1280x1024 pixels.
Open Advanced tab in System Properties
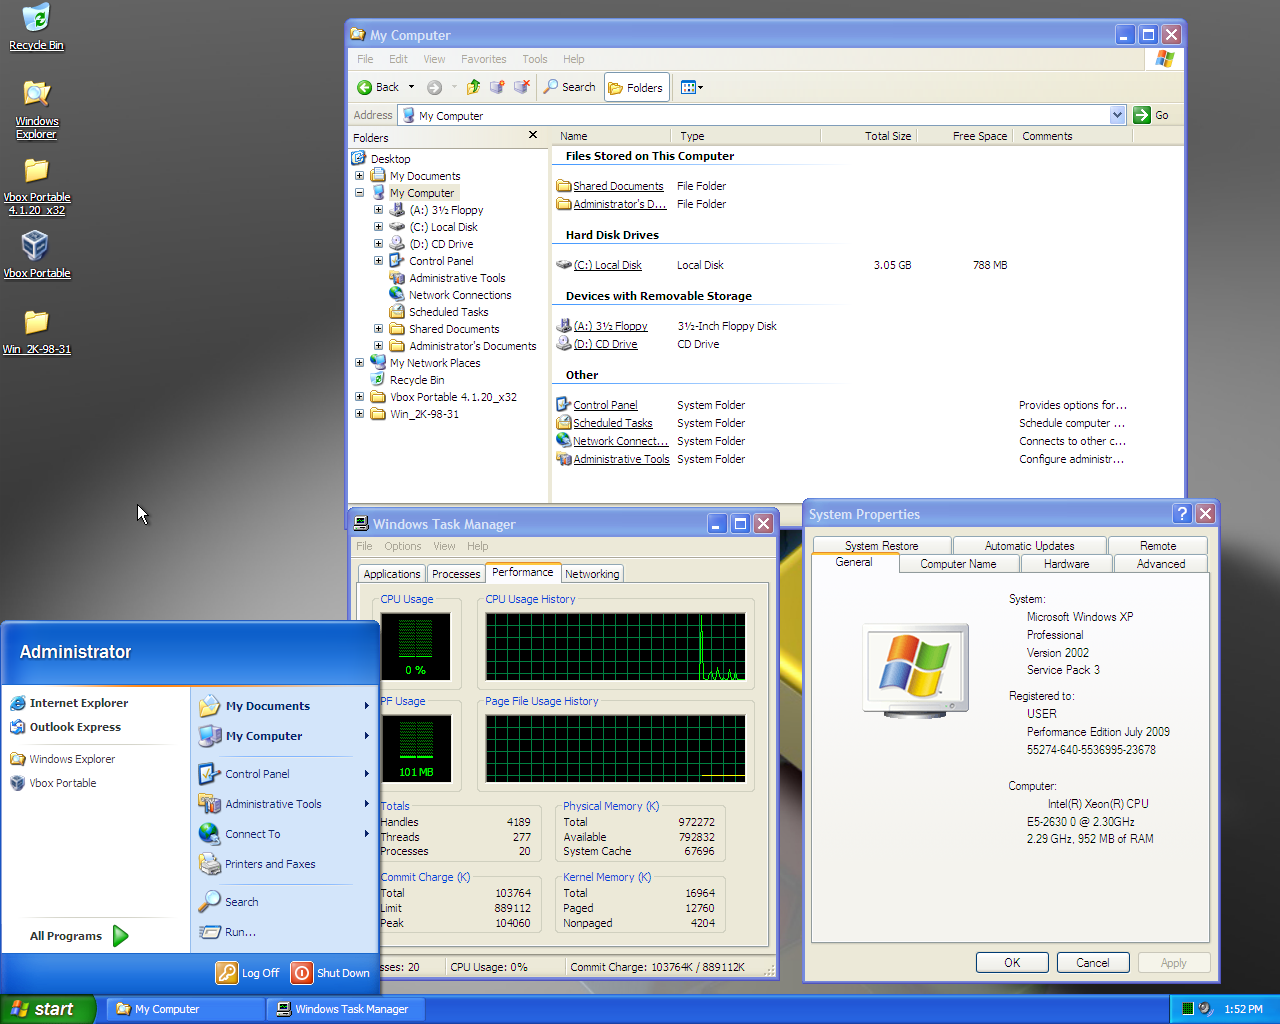1161,564
